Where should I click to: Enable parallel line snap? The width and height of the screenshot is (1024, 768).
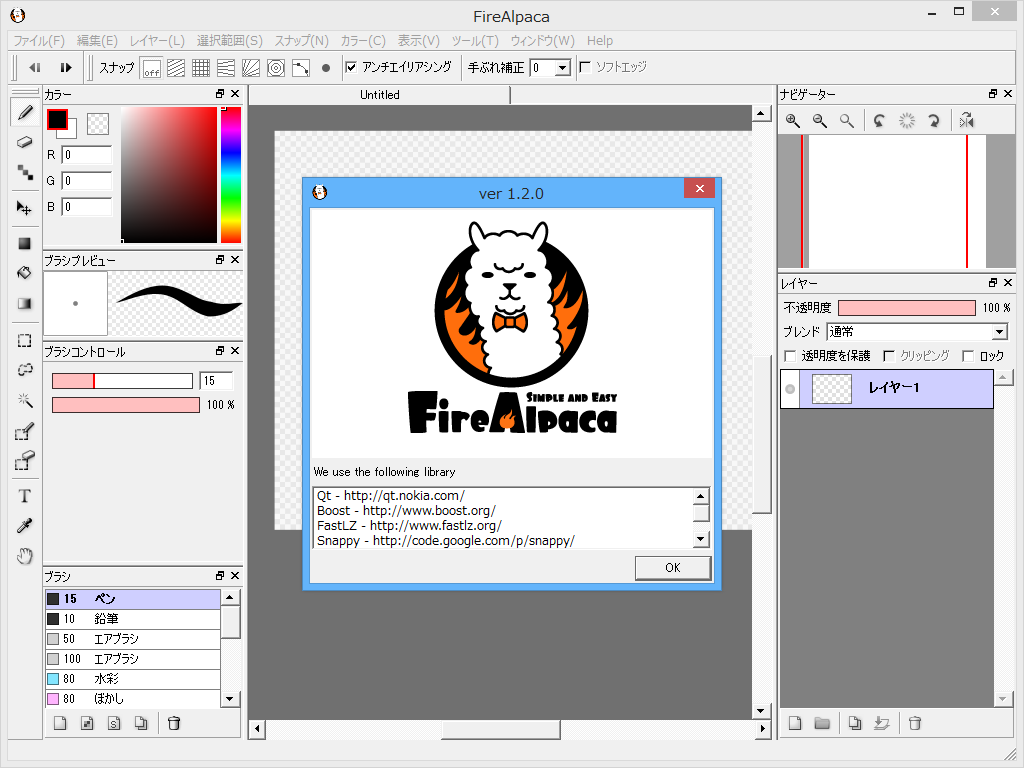[x=176, y=68]
